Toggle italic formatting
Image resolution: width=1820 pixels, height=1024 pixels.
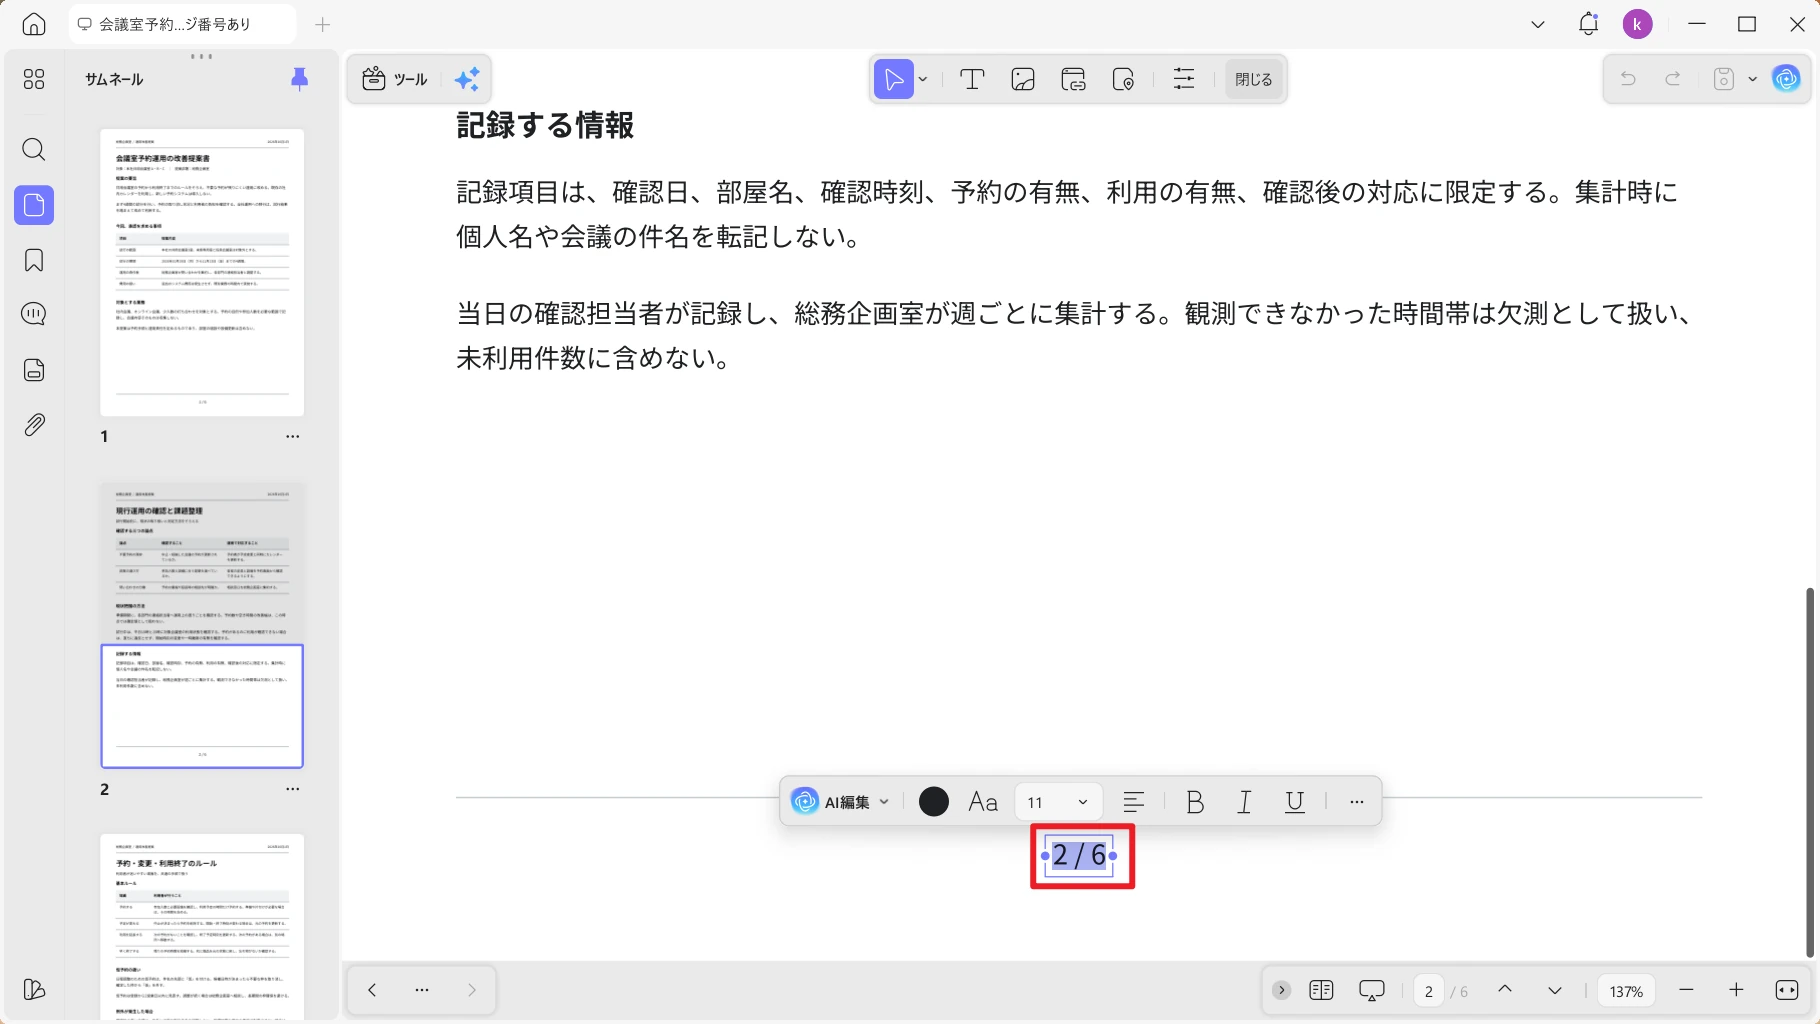(1245, 802)
